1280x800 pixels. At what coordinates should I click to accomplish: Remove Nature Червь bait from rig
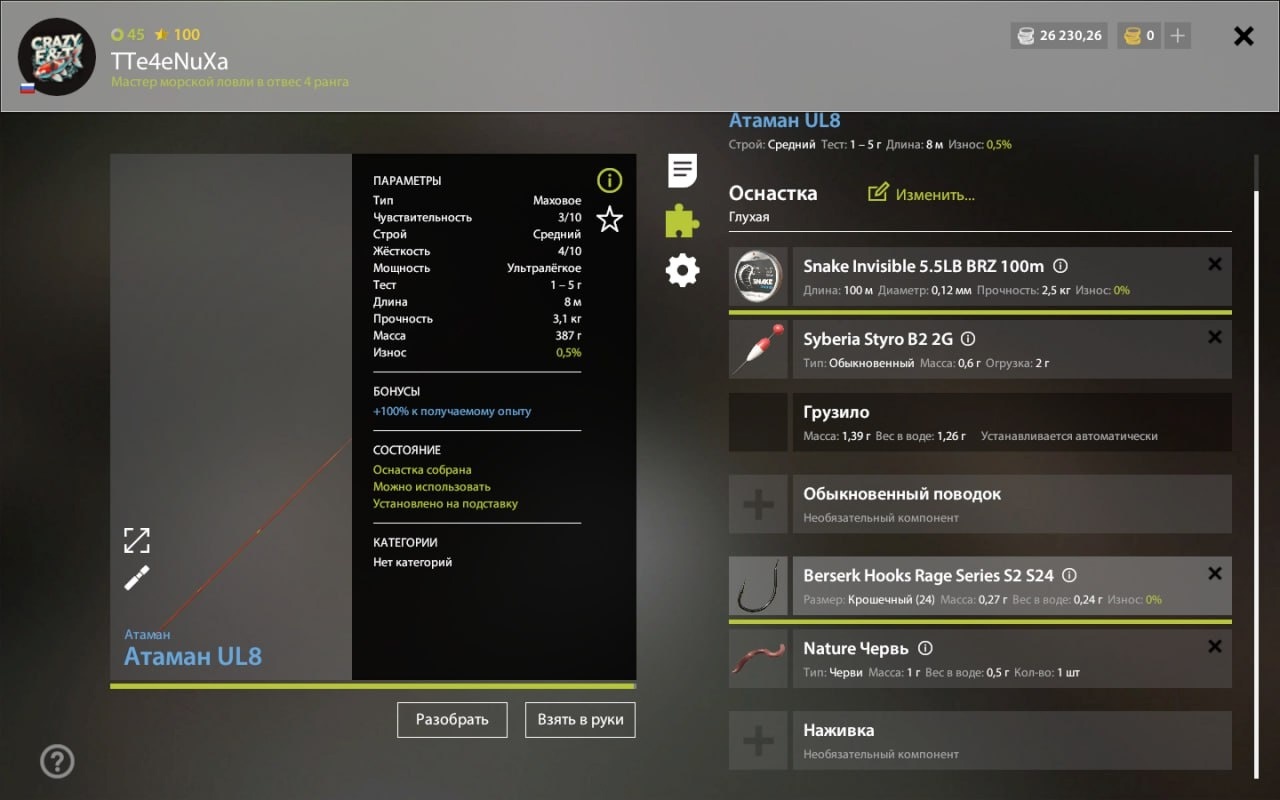coord(1214,646)
